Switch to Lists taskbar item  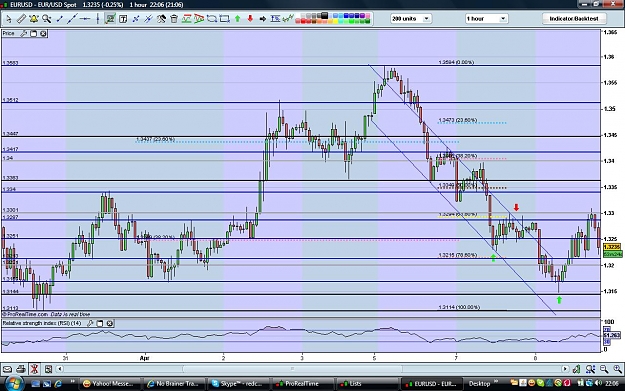[x=367, y=384]
